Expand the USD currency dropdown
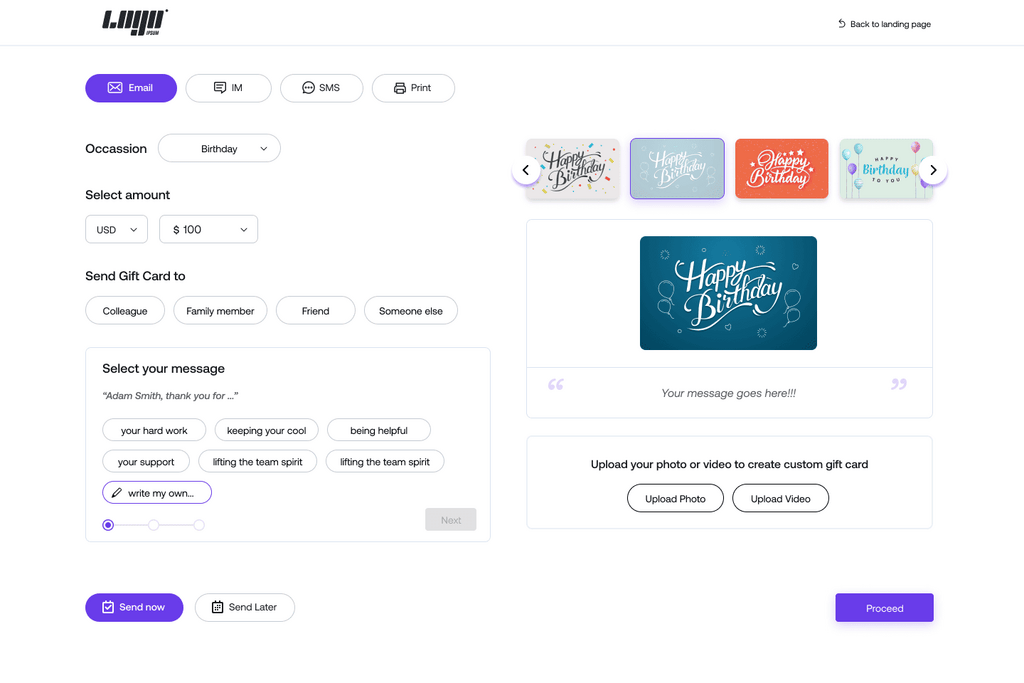 click(116, 230)
